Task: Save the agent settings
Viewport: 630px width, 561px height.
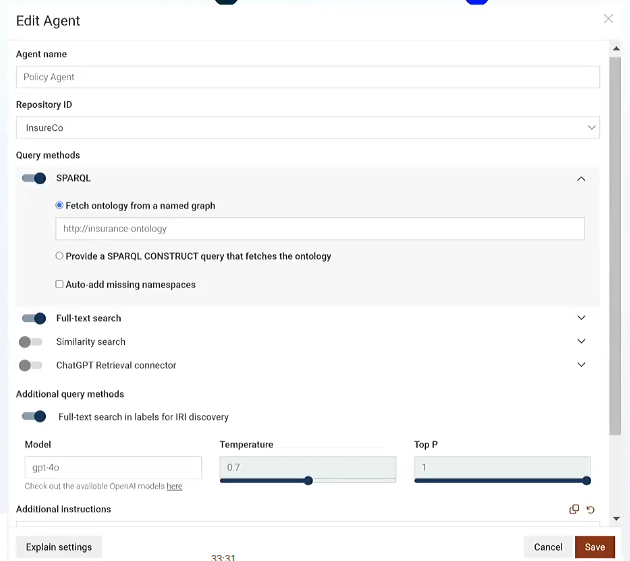Action: tap(595, 547)
